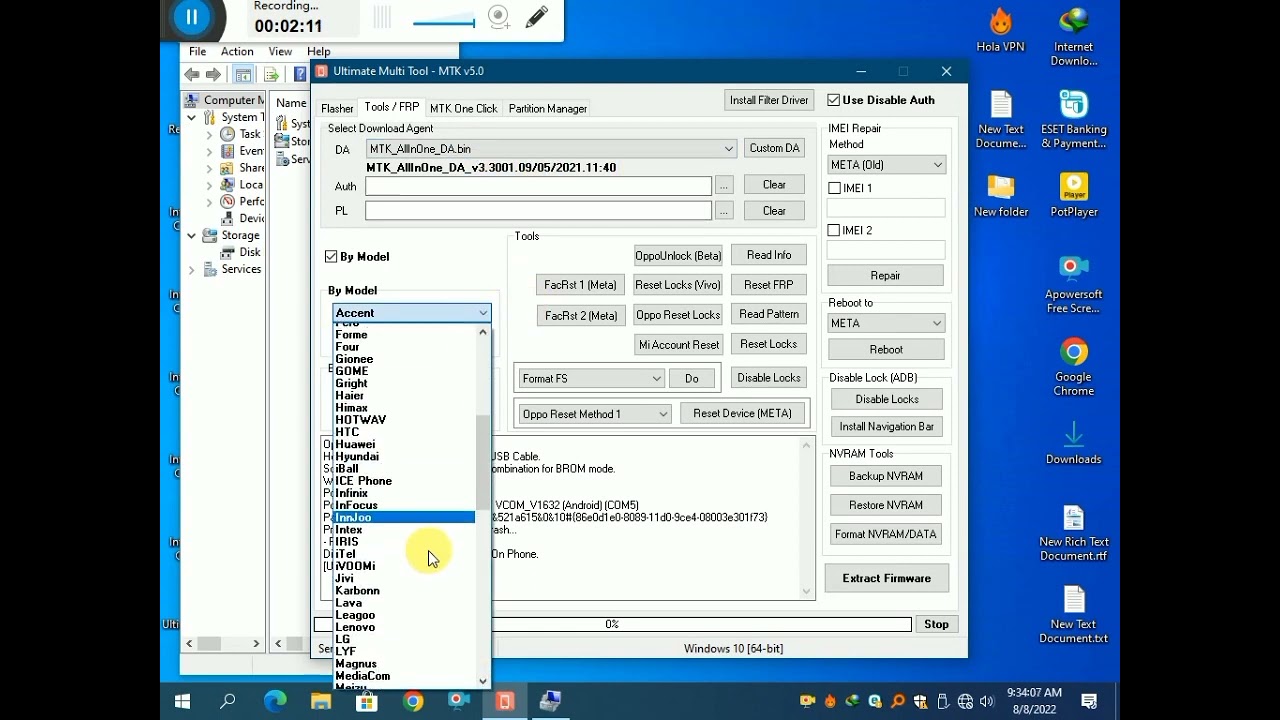Click the IMEI 1 input field
Screen dimensions: 1280x720
click(885, 208)
